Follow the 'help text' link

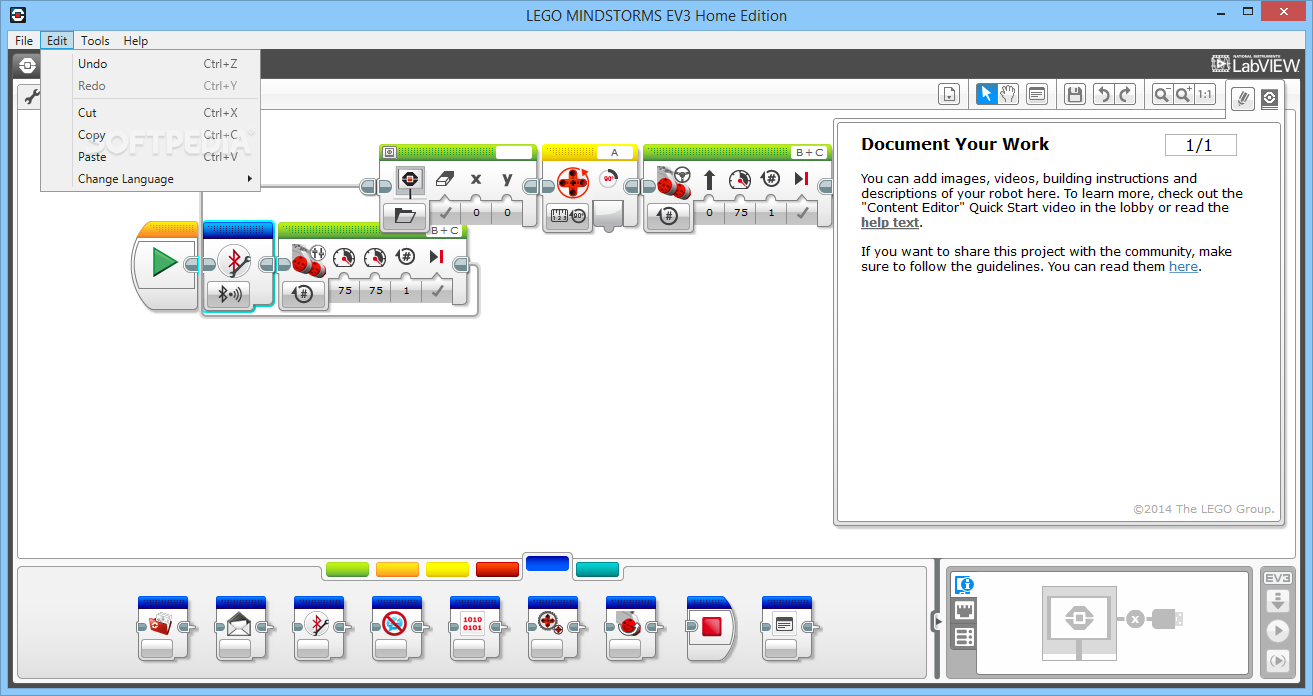pyautogui.click(x=890, y=223)
